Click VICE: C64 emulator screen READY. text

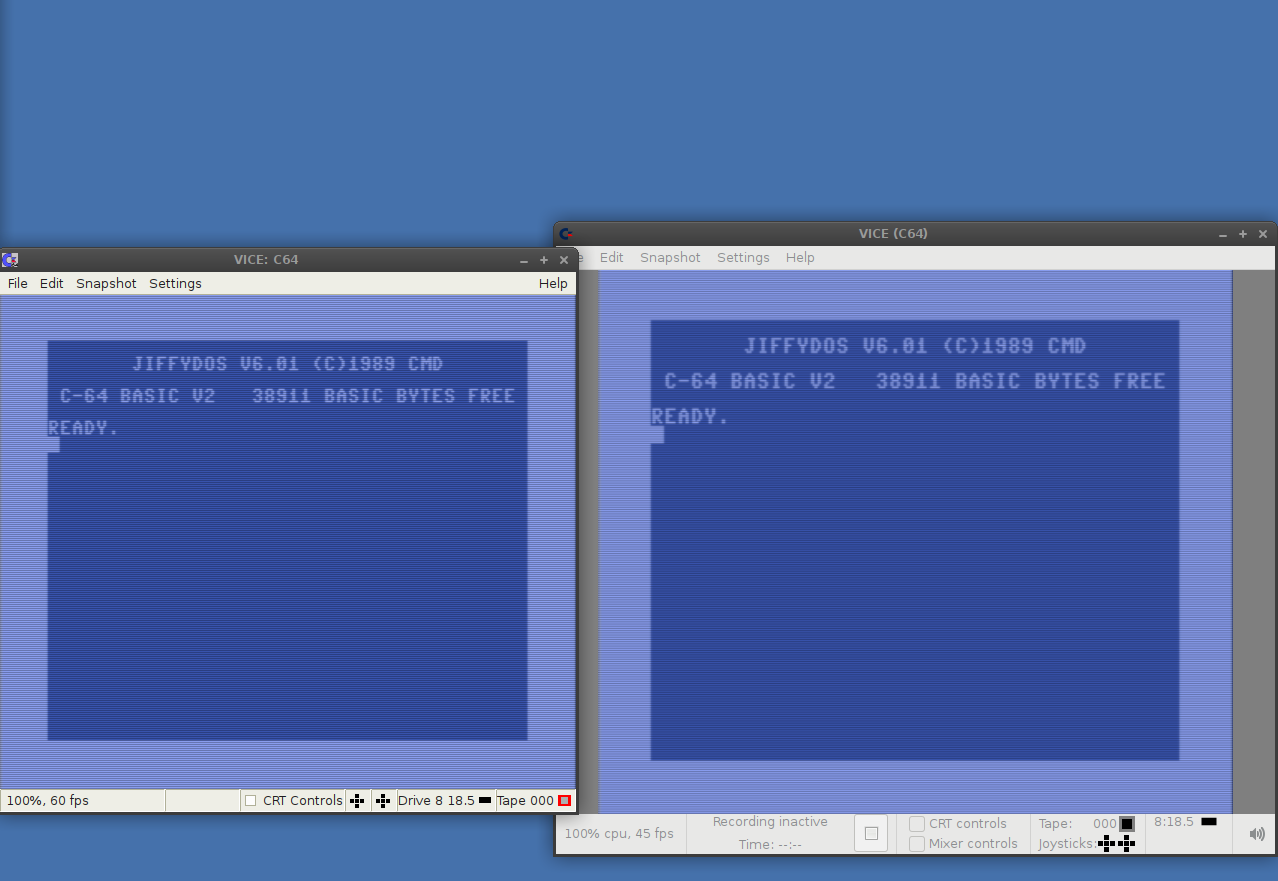(84, 428)
